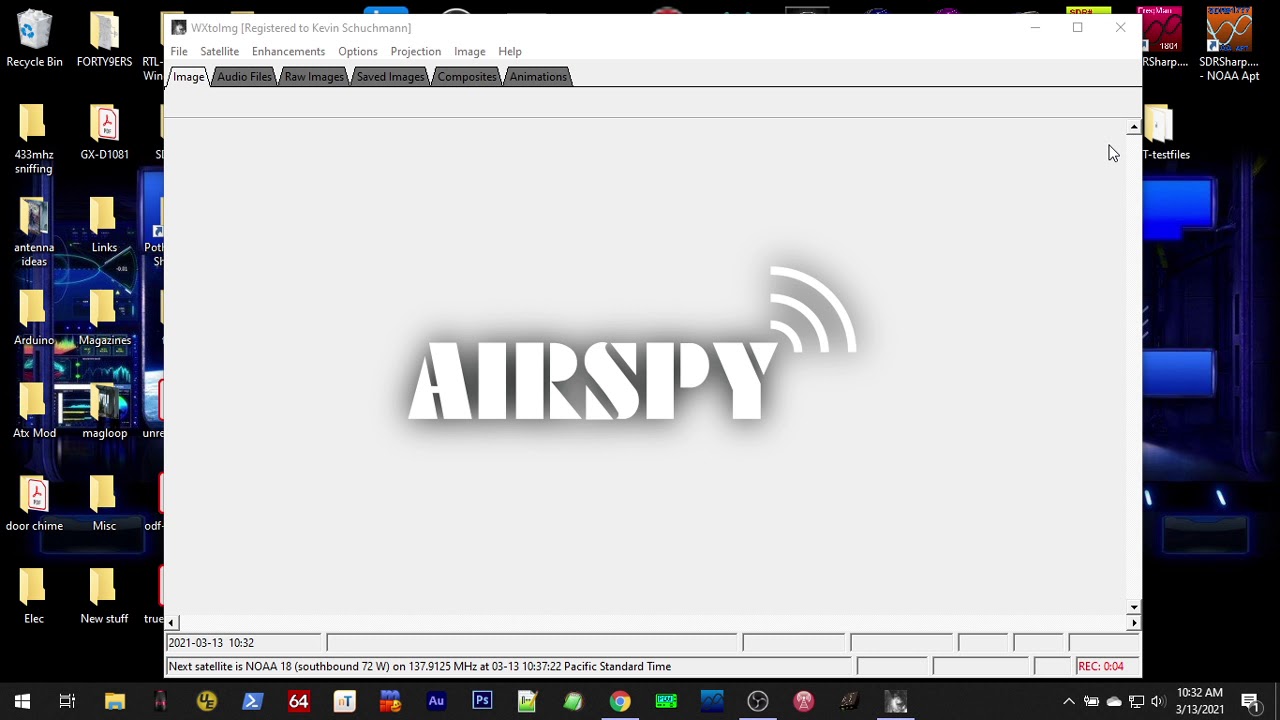
Task: Click the vertical scrollbar down arrow
Action: point(1133,607)
